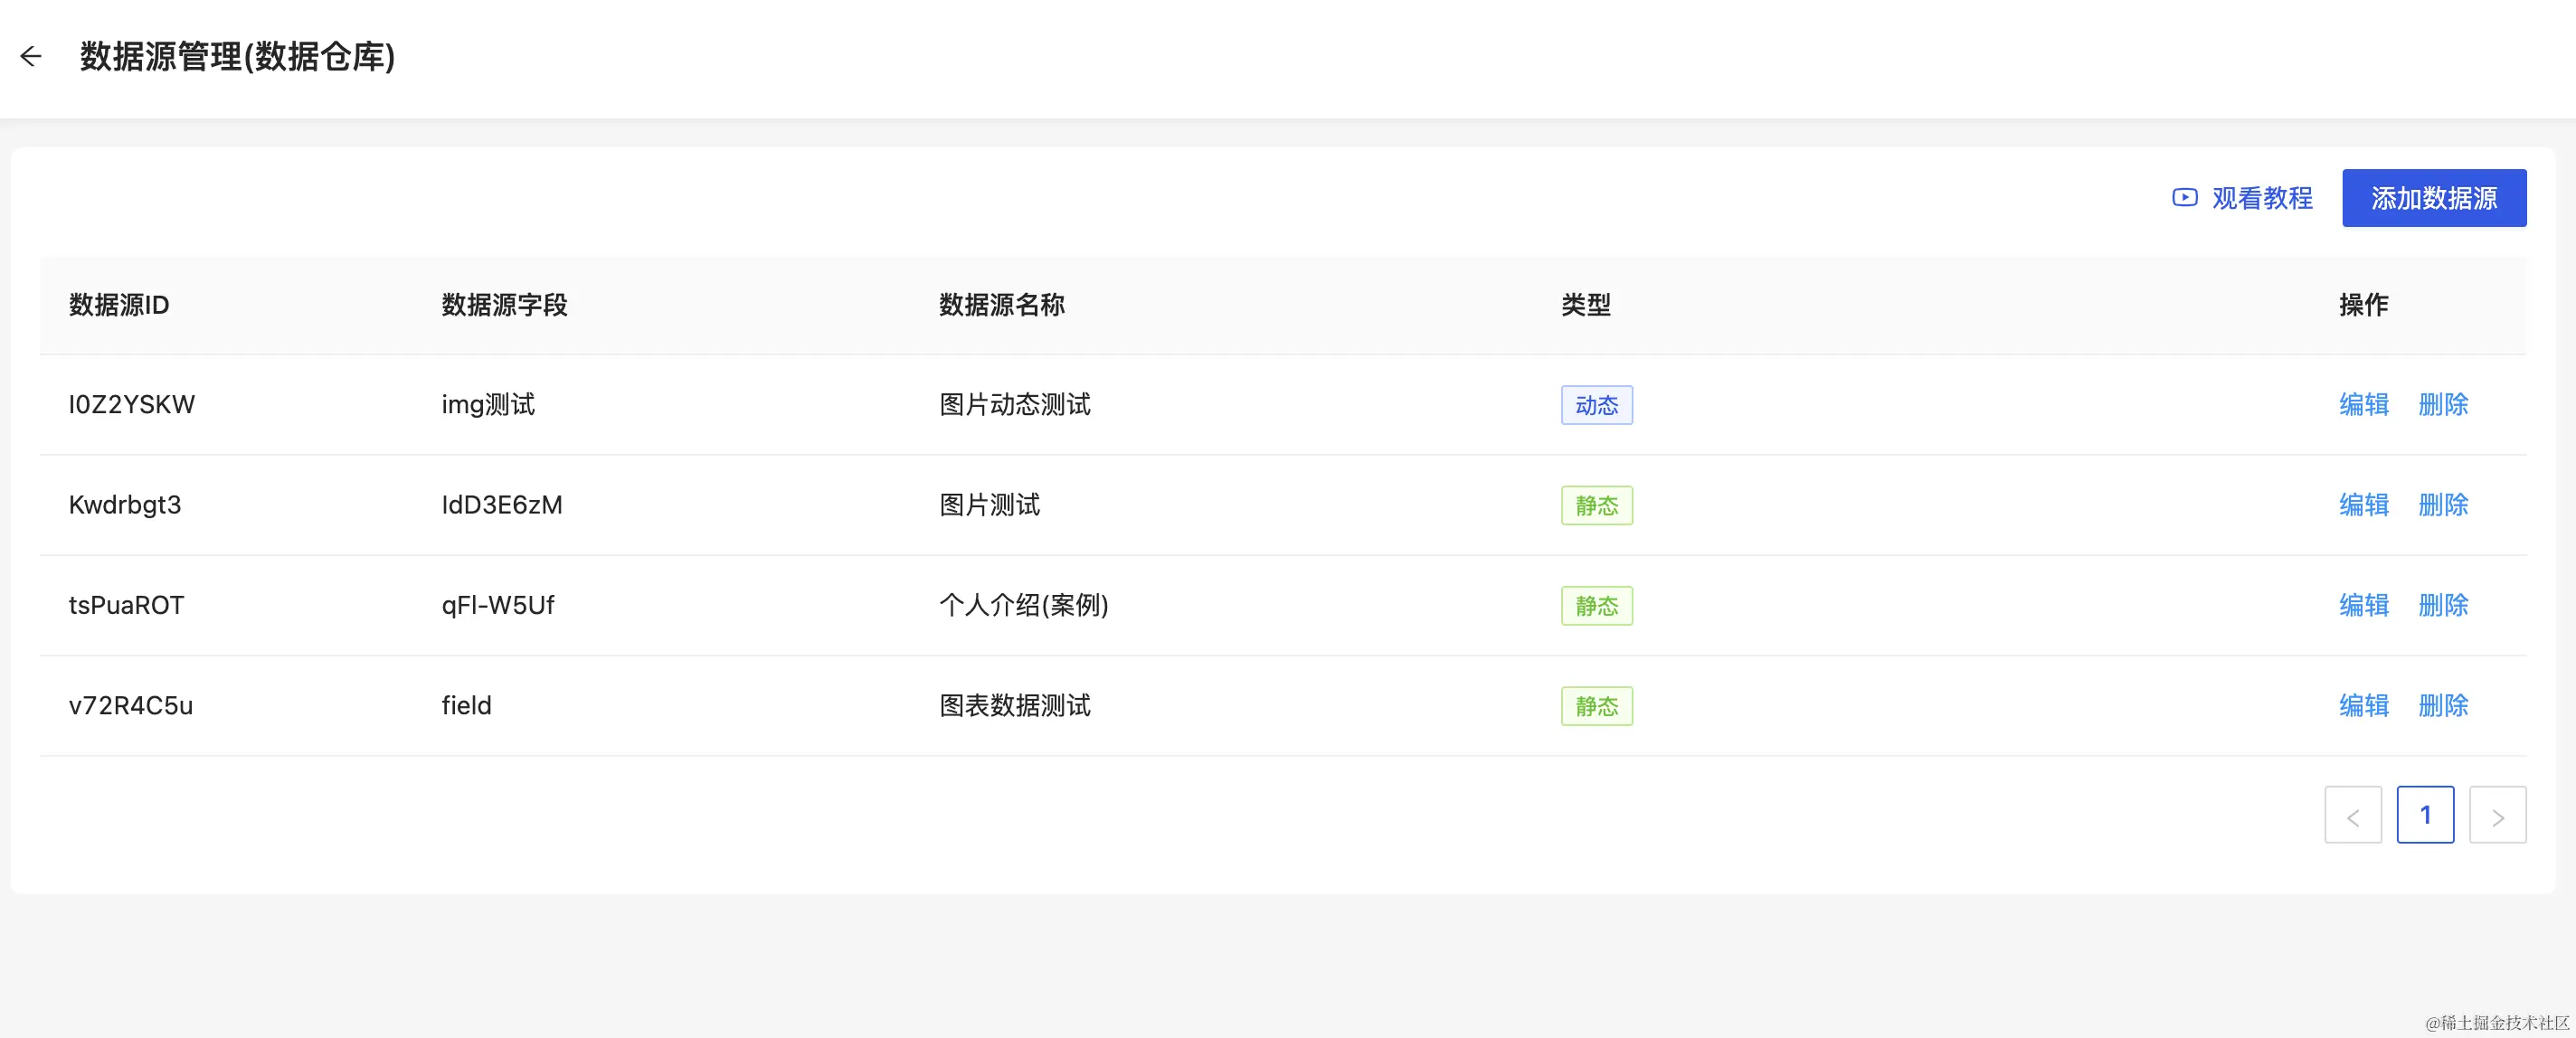Click the img测试 field cell
The image size is (2576, 1038).
(488, 405)
